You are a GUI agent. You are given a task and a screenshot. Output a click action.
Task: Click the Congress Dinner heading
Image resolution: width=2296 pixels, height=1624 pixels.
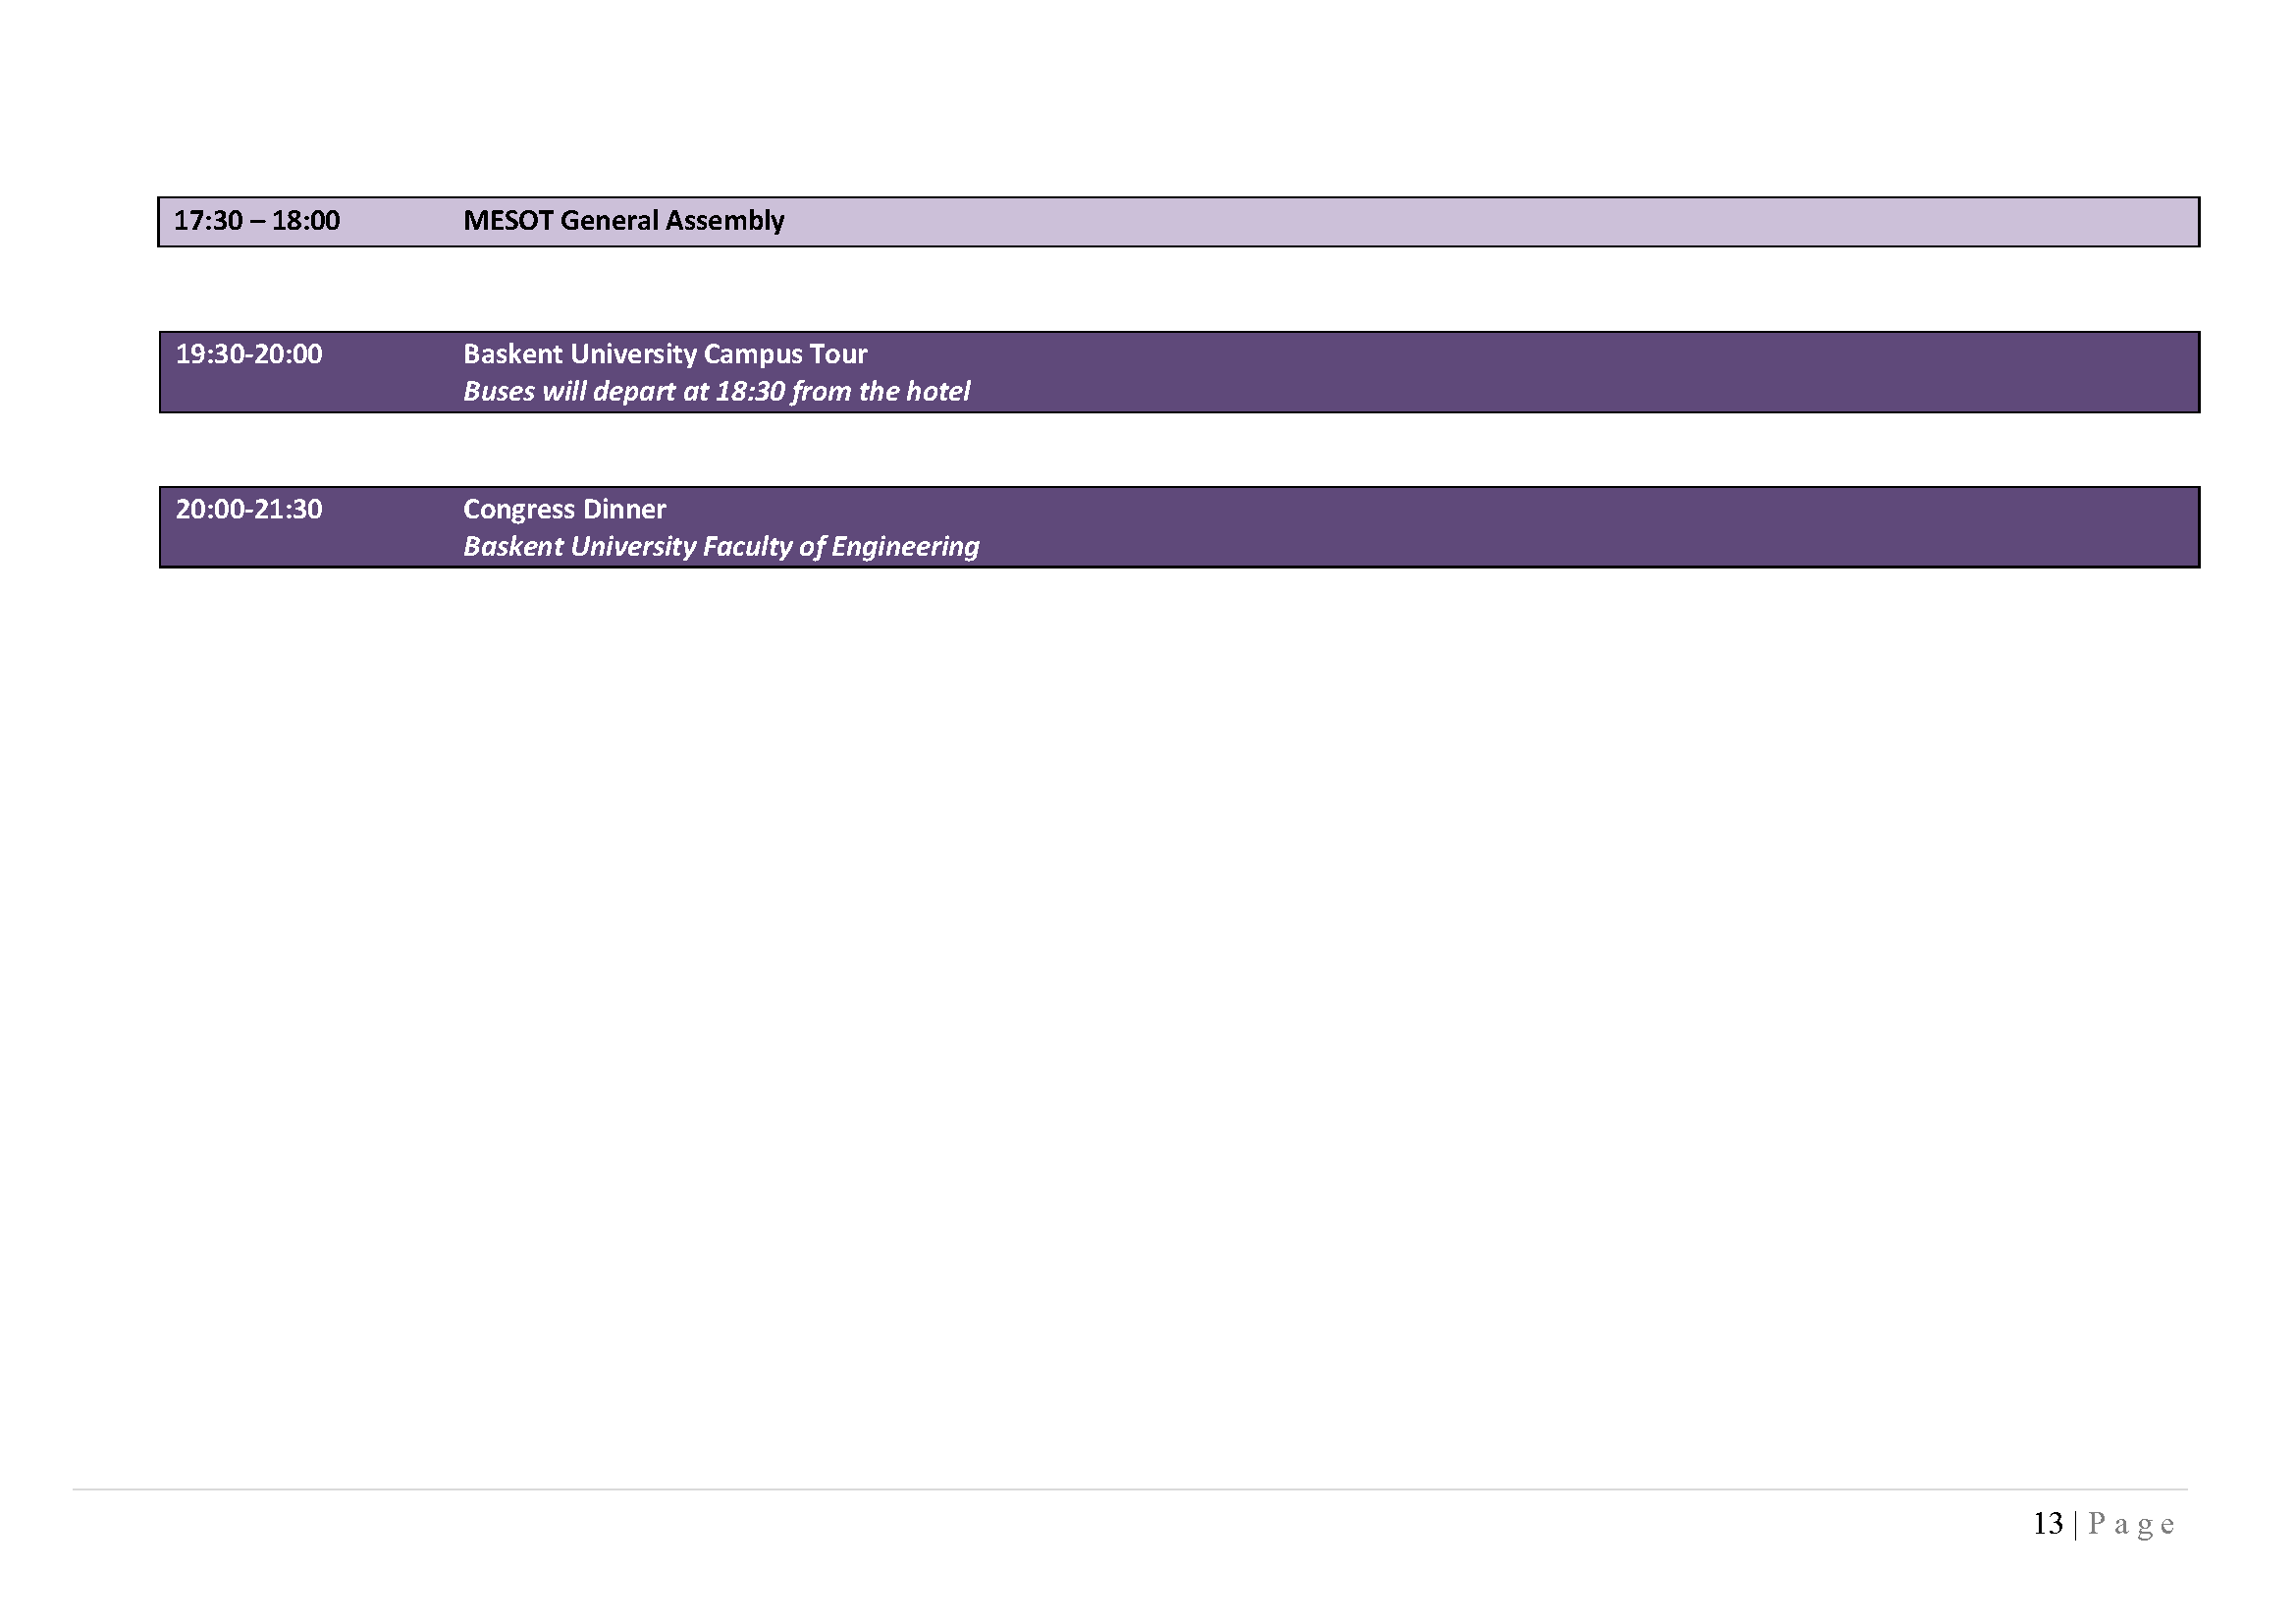click(x=564, y=509)
